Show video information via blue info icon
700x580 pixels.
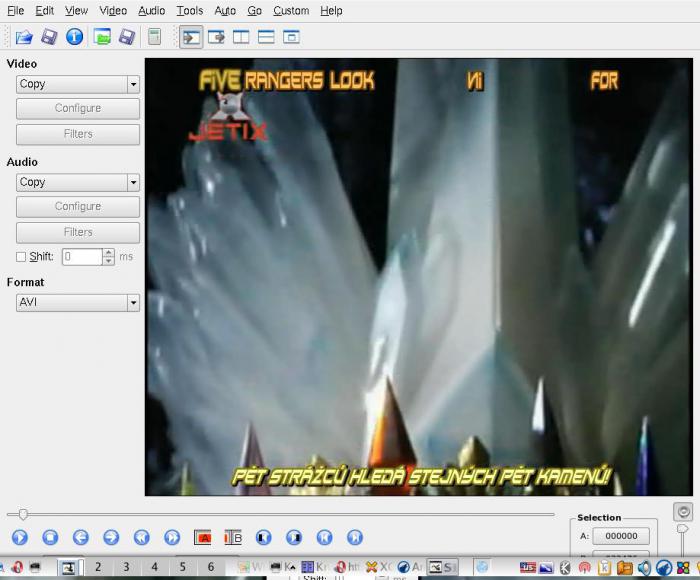75,37
